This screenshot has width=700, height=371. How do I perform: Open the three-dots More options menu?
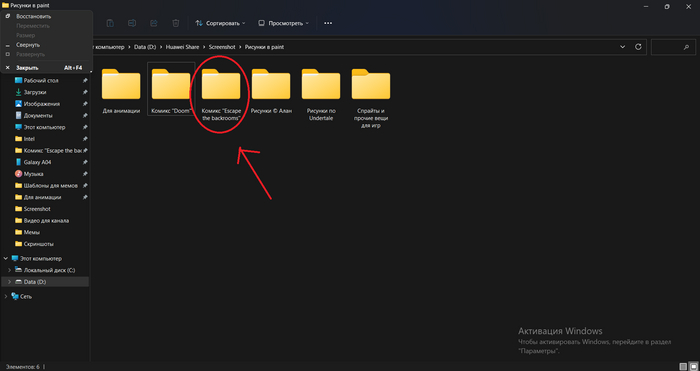pyautogui.click(x=328, y=23)
